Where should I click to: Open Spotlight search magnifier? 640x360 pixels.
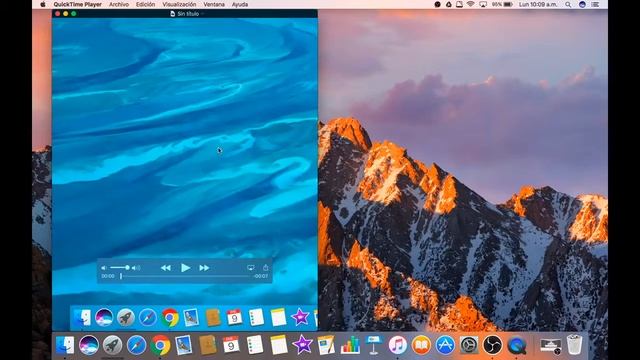[568, 4]
